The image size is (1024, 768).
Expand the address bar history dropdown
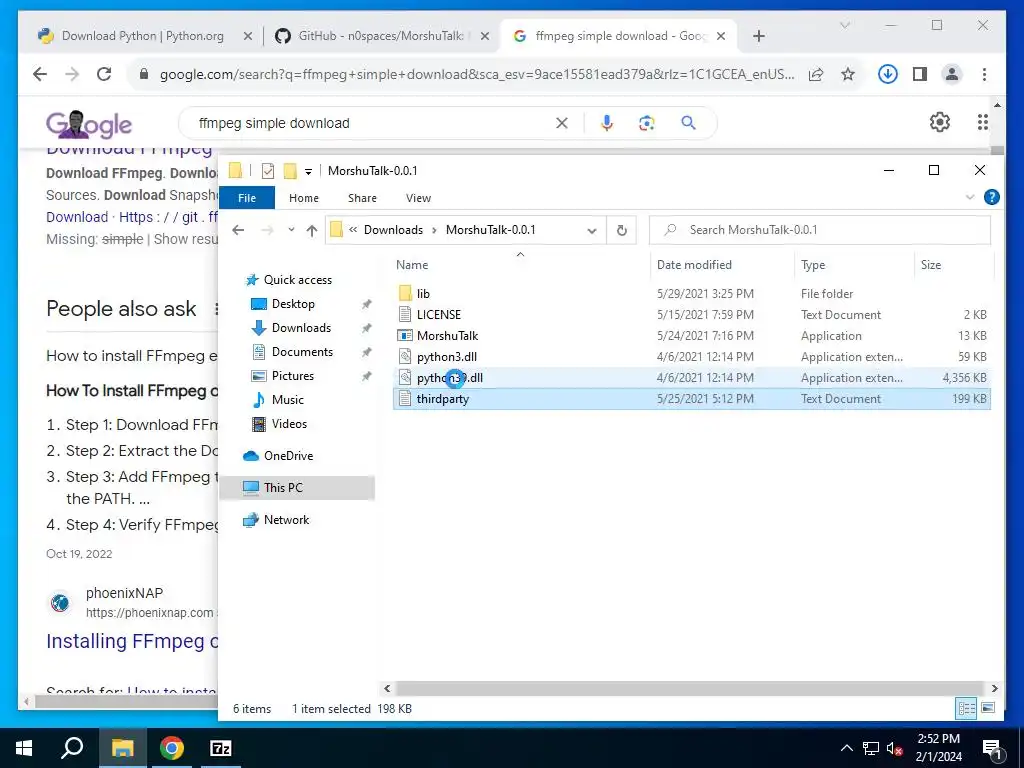tap(592, 230)
